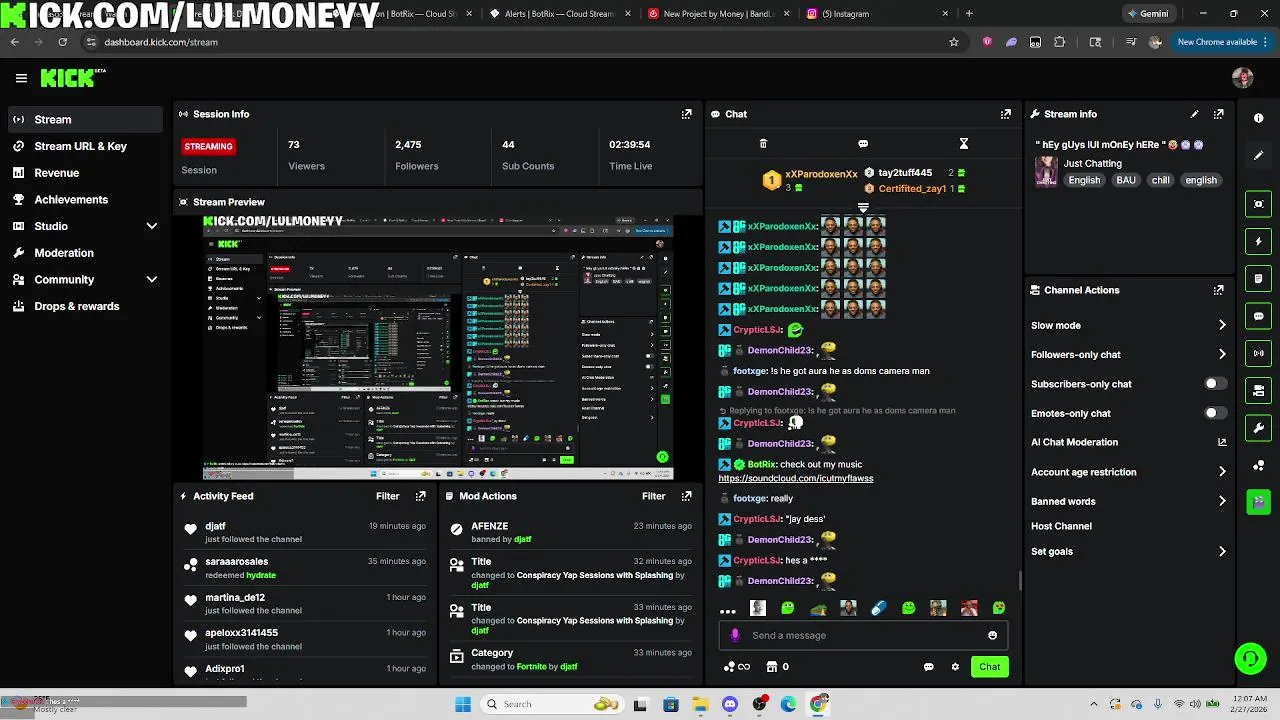Toggle Emotes-only chat switch
The height and width of the screenshot is (720, 1280).
point(1215,413)
